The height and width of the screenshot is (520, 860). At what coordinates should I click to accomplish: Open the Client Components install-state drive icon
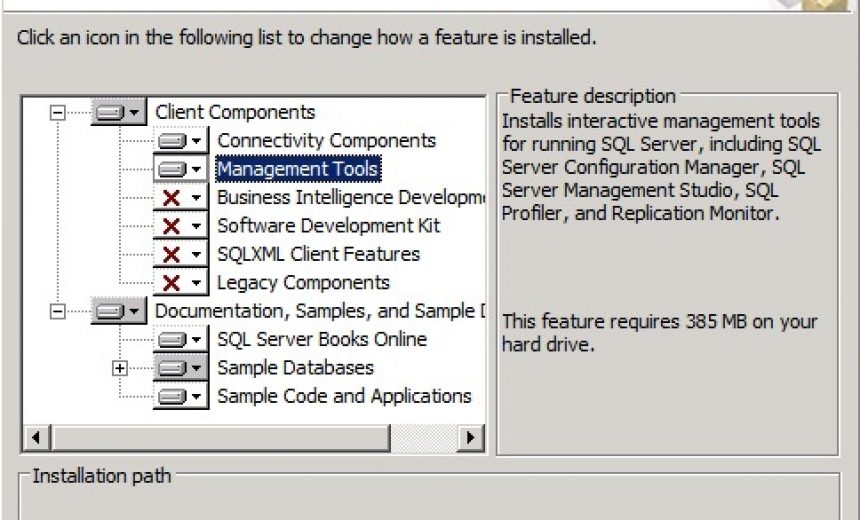tap(118, 112)
